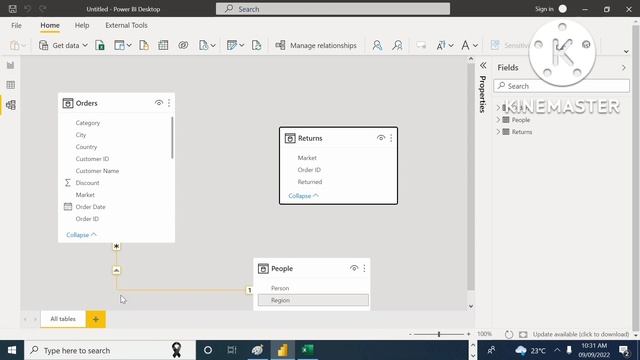Click the Save icon in title bar
Screen dimensions: 640x360
pos(13,9)
